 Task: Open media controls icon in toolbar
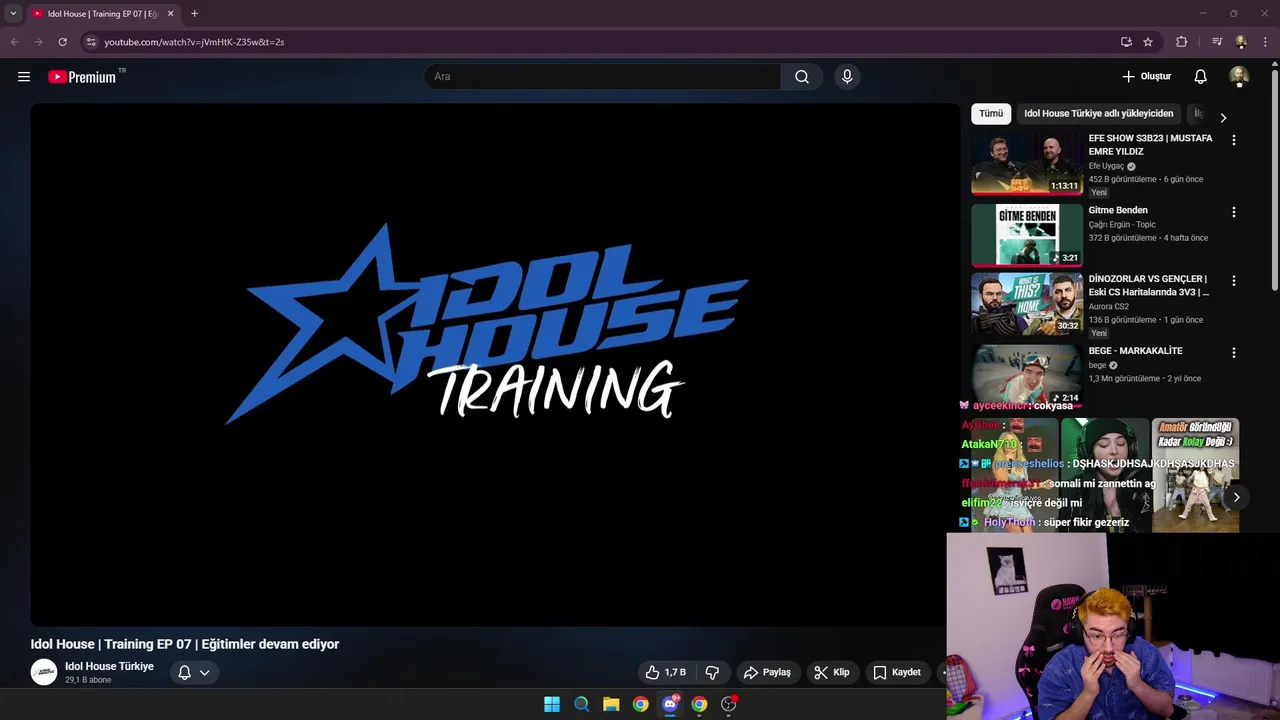pyautogui.click(x=1217, y=42)
